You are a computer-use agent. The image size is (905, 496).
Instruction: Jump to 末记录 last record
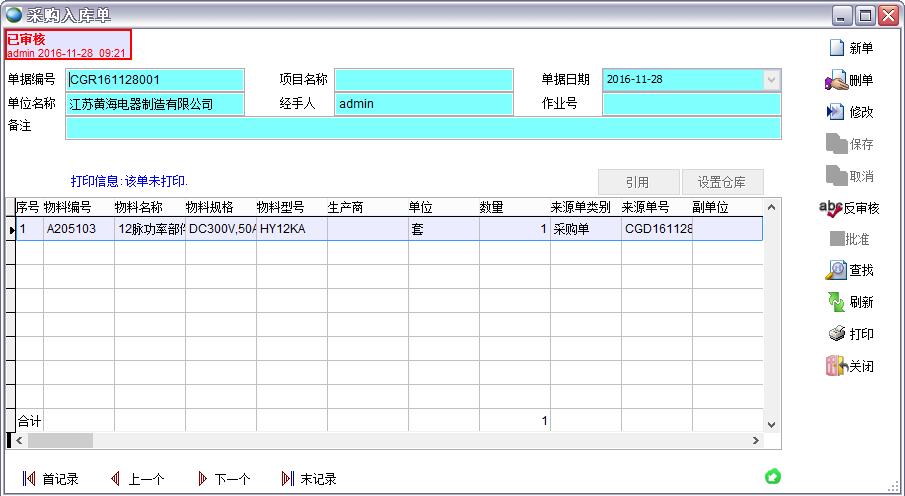click(288, 479)
